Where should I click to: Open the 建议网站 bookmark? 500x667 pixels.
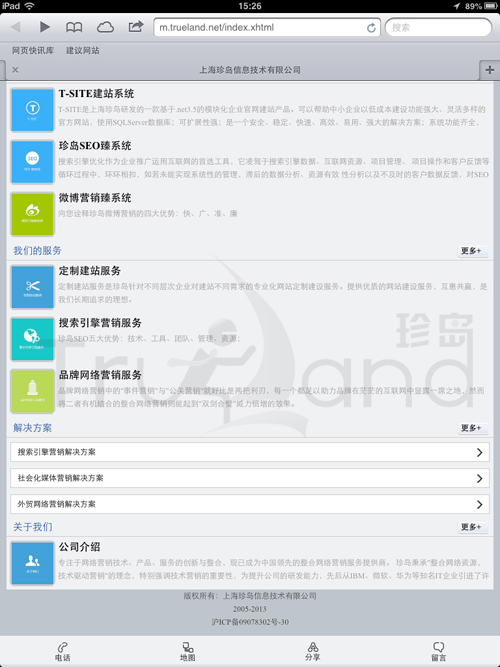click(83, 50)
